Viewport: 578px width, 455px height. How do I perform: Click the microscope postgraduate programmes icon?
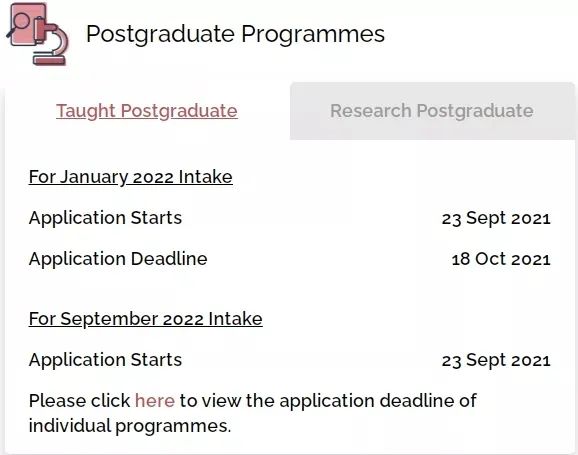pyautogui.click(x=38, y=34)
